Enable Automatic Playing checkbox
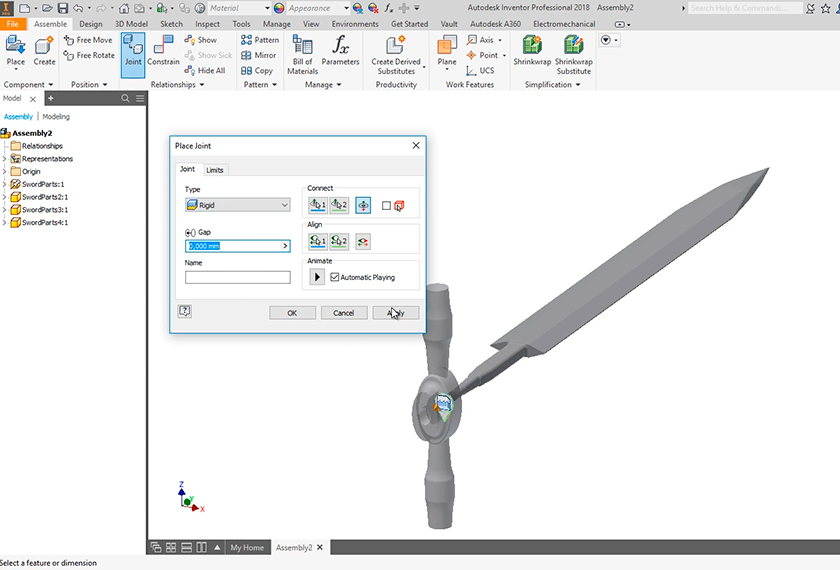 click(335, 277)
